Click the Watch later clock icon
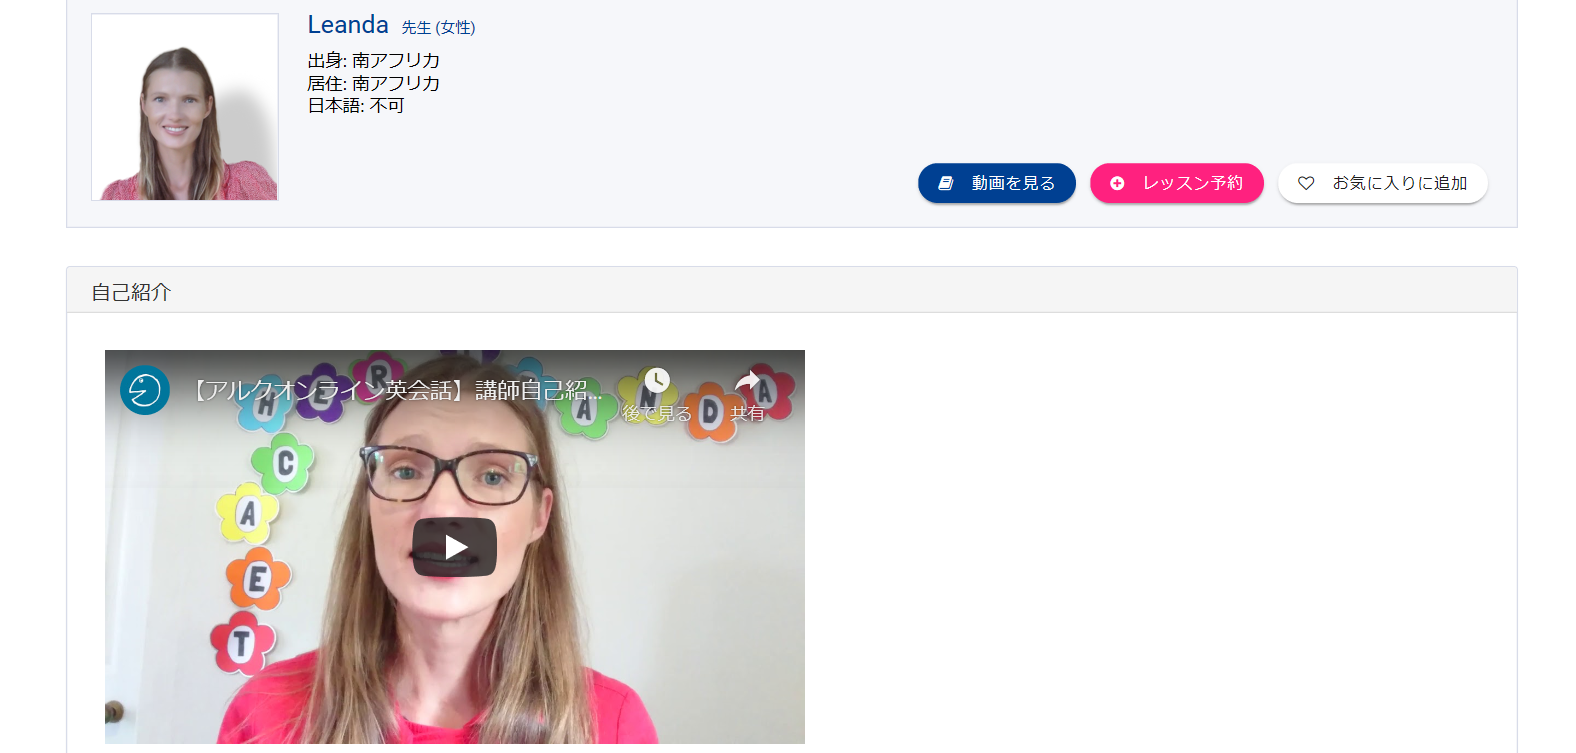Screen dimensions: 1576x753 [x=657, y=380]
